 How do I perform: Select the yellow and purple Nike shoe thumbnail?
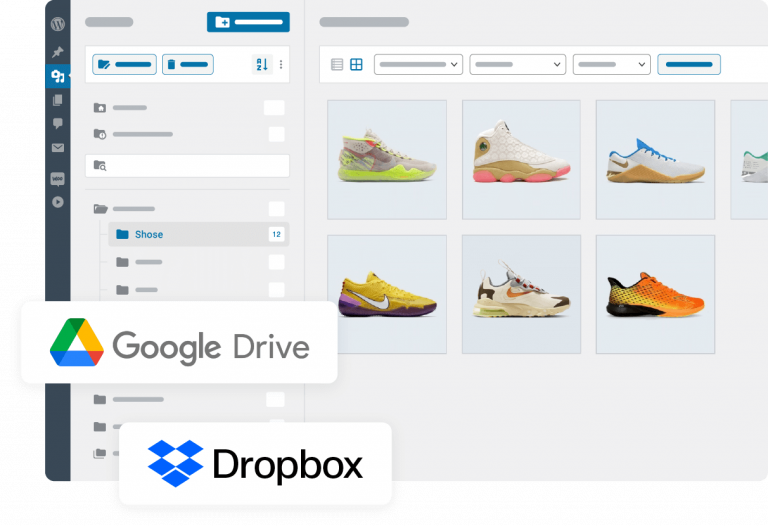coord(387,294)
